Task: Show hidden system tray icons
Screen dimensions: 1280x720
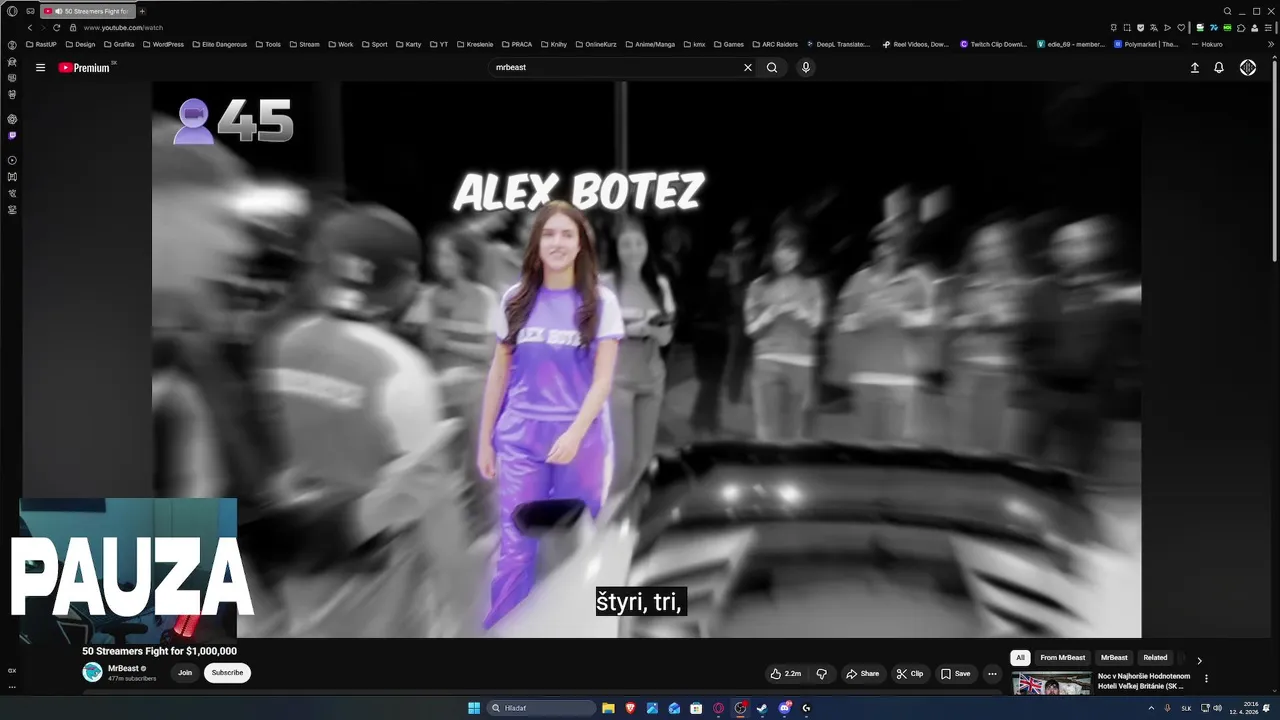Action: [x=1151, y=708]
